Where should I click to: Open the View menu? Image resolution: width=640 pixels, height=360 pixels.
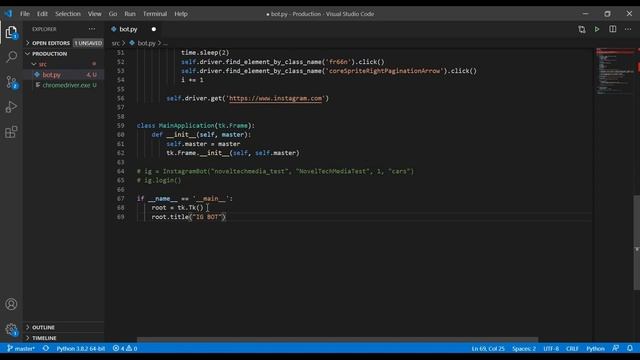point(94,13)
